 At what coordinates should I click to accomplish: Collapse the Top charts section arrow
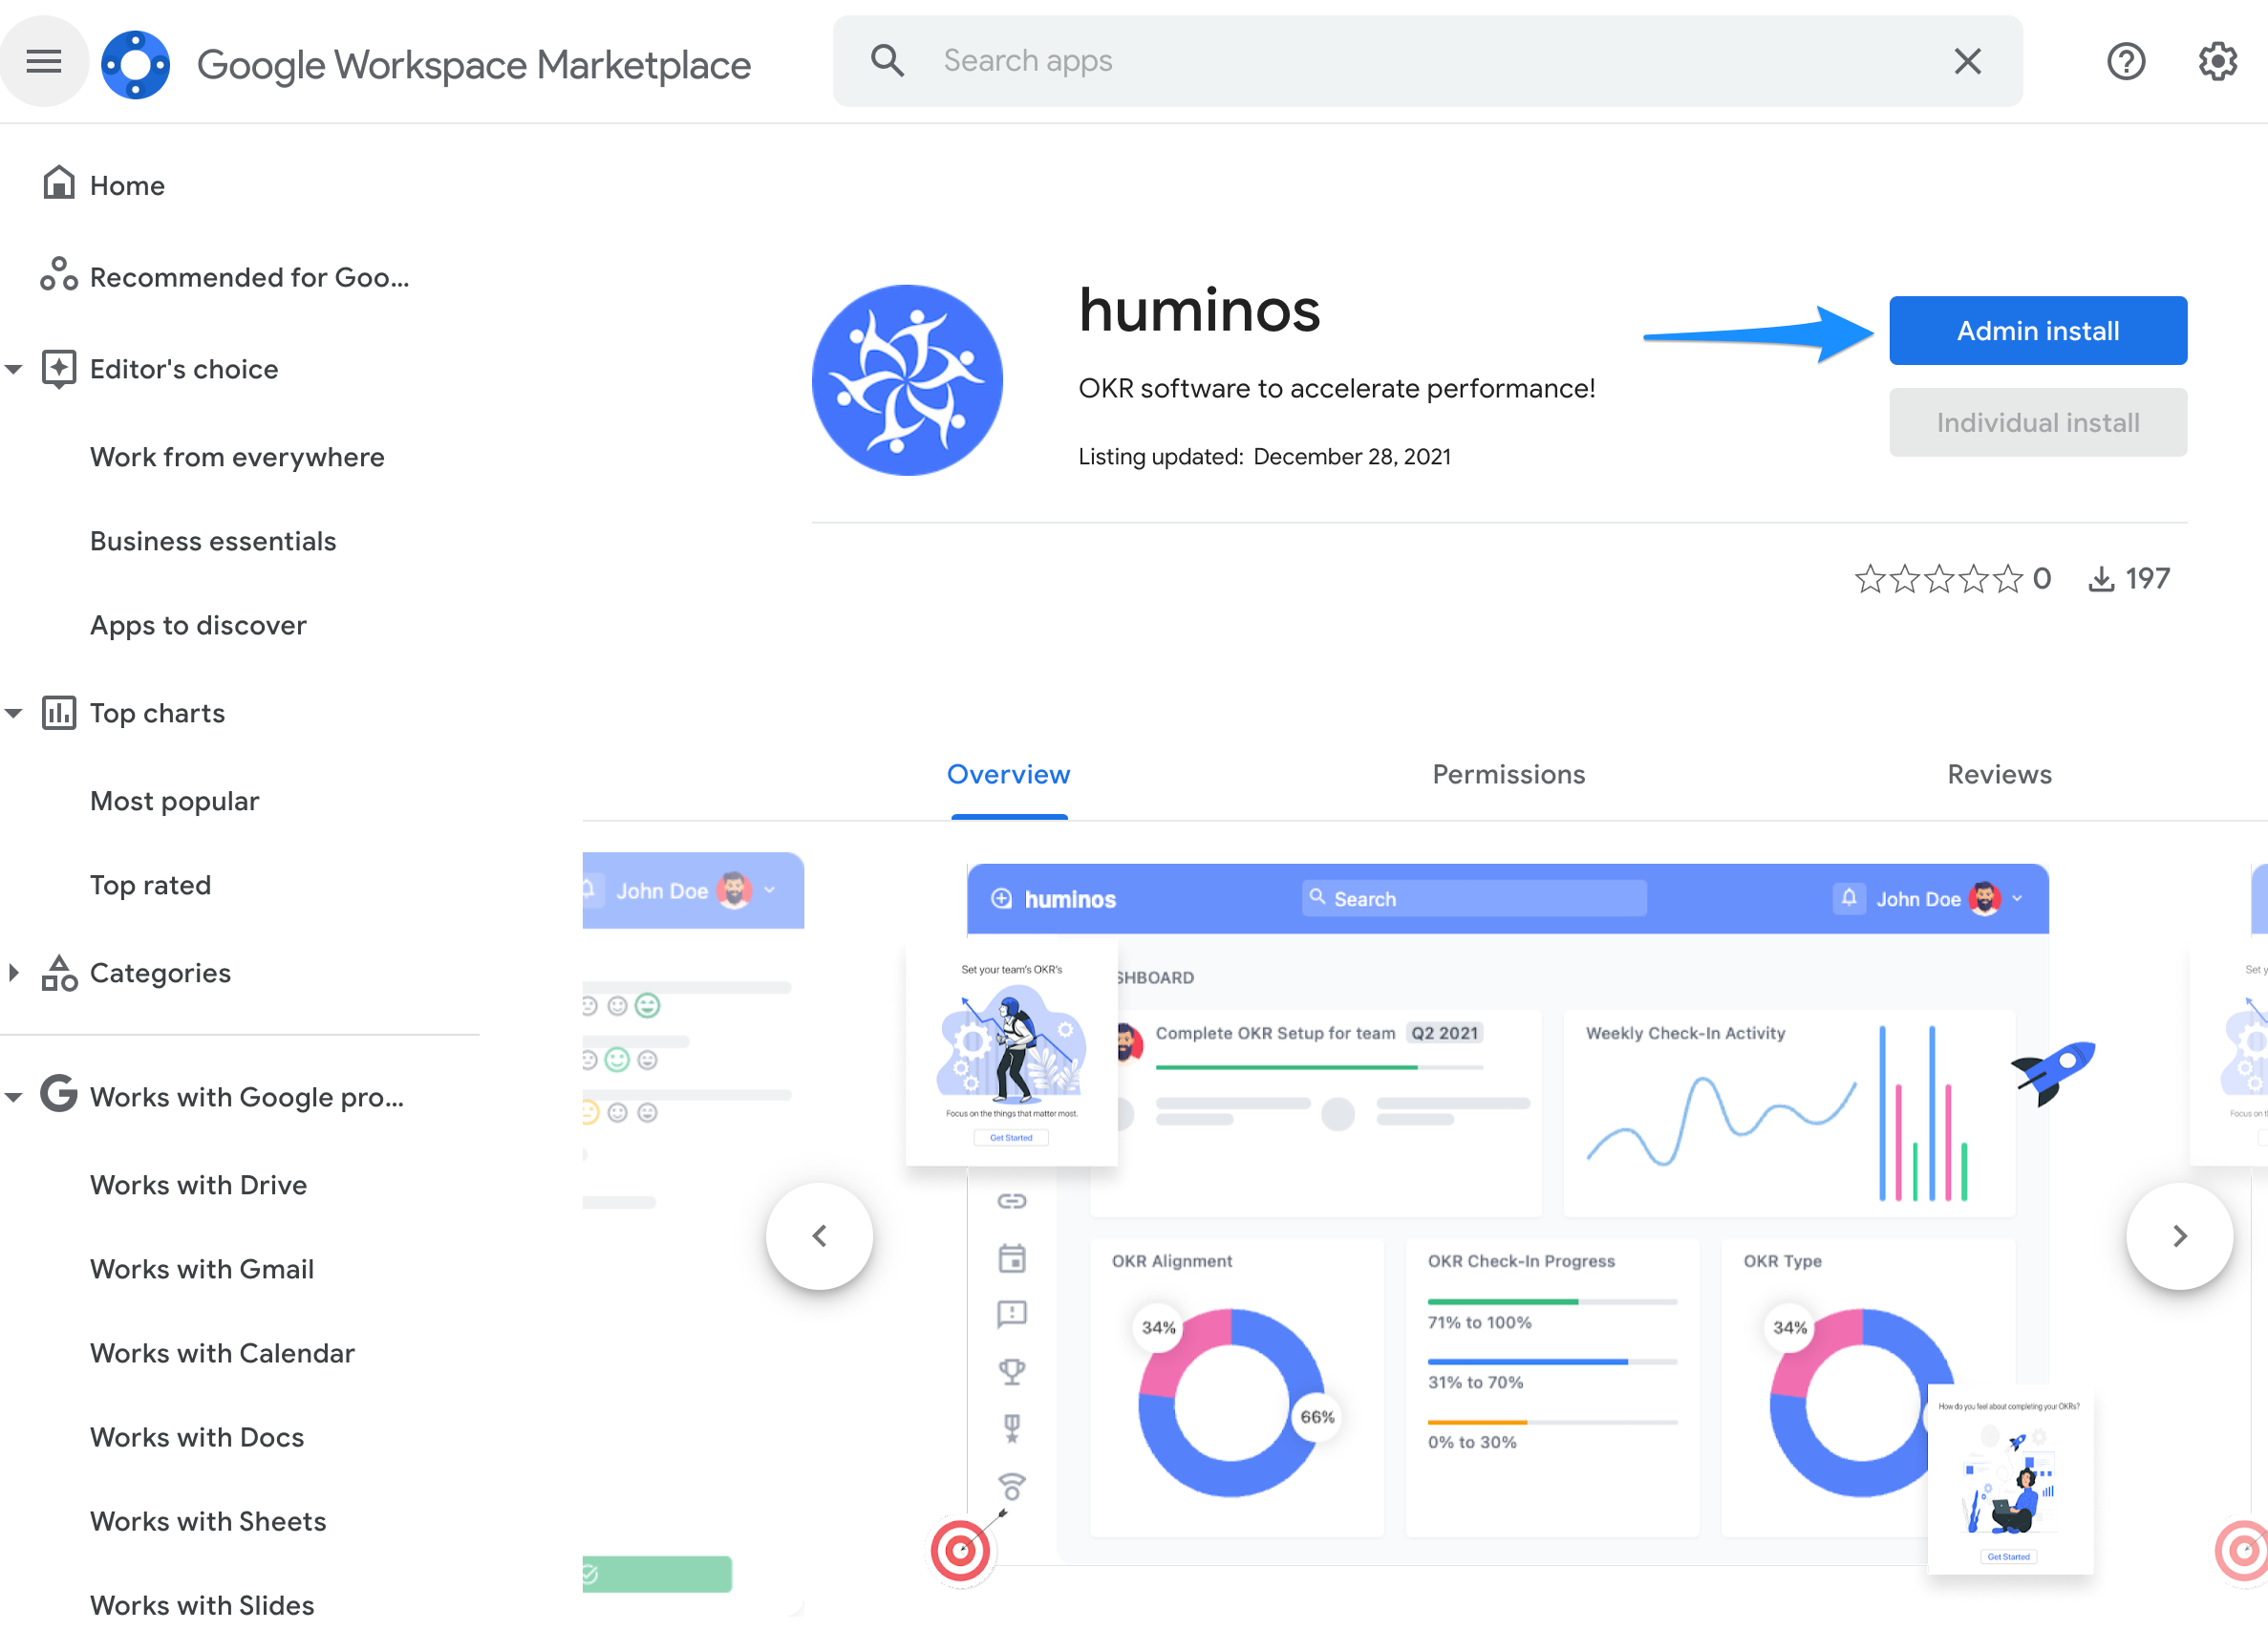[x=14, y=714]
